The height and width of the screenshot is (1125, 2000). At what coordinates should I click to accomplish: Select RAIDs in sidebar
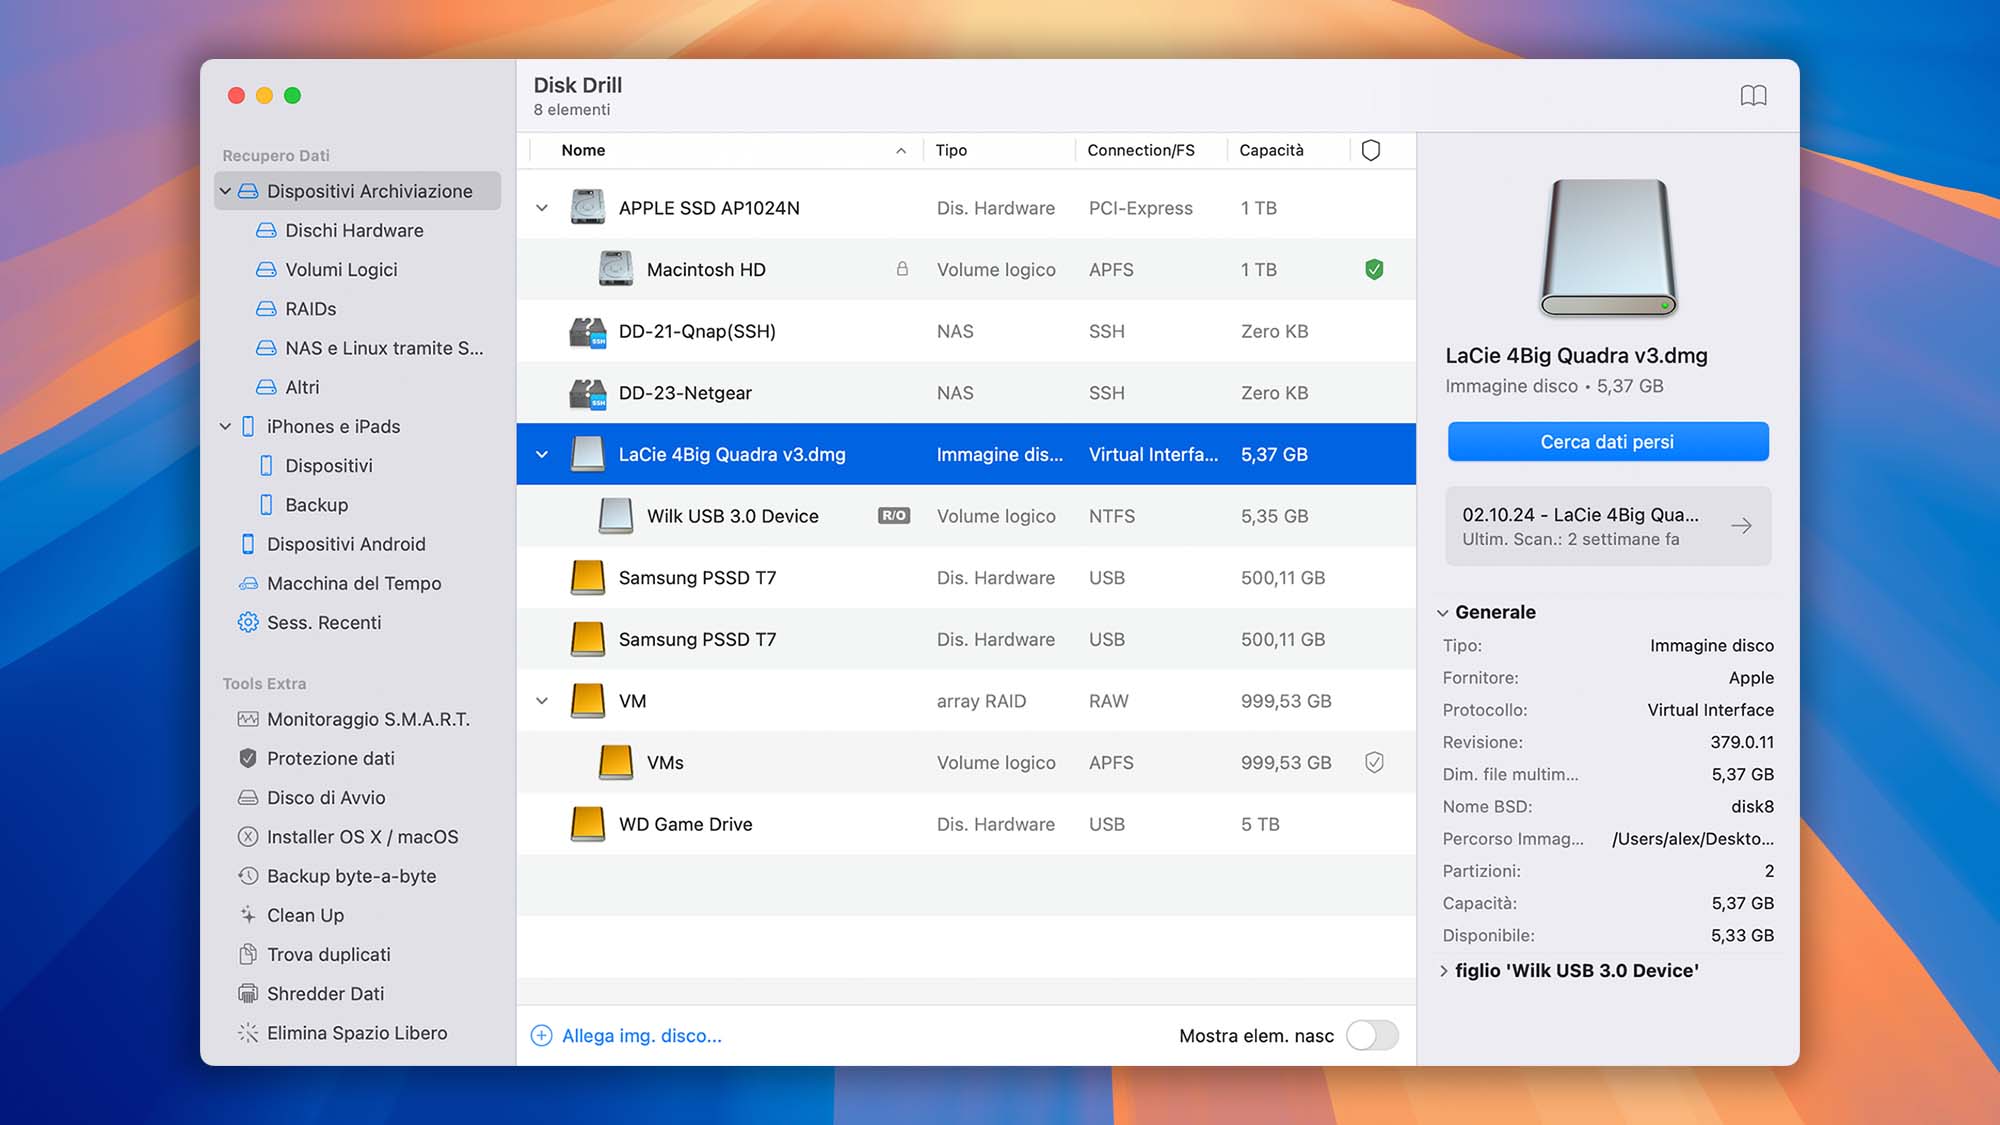[x=310, y=308]
